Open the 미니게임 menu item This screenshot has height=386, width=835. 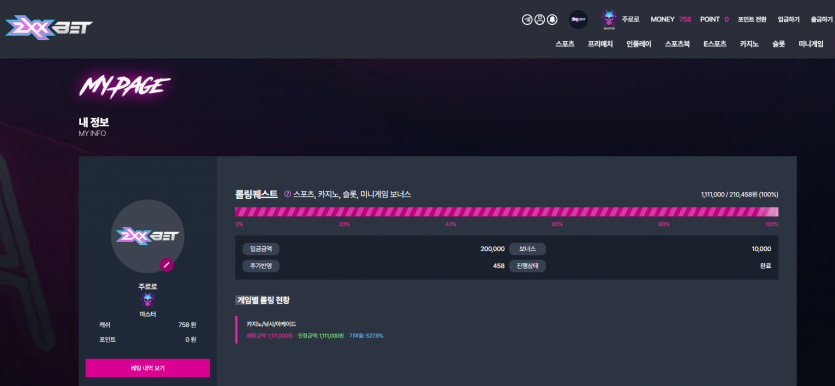[x=811, y=44]
